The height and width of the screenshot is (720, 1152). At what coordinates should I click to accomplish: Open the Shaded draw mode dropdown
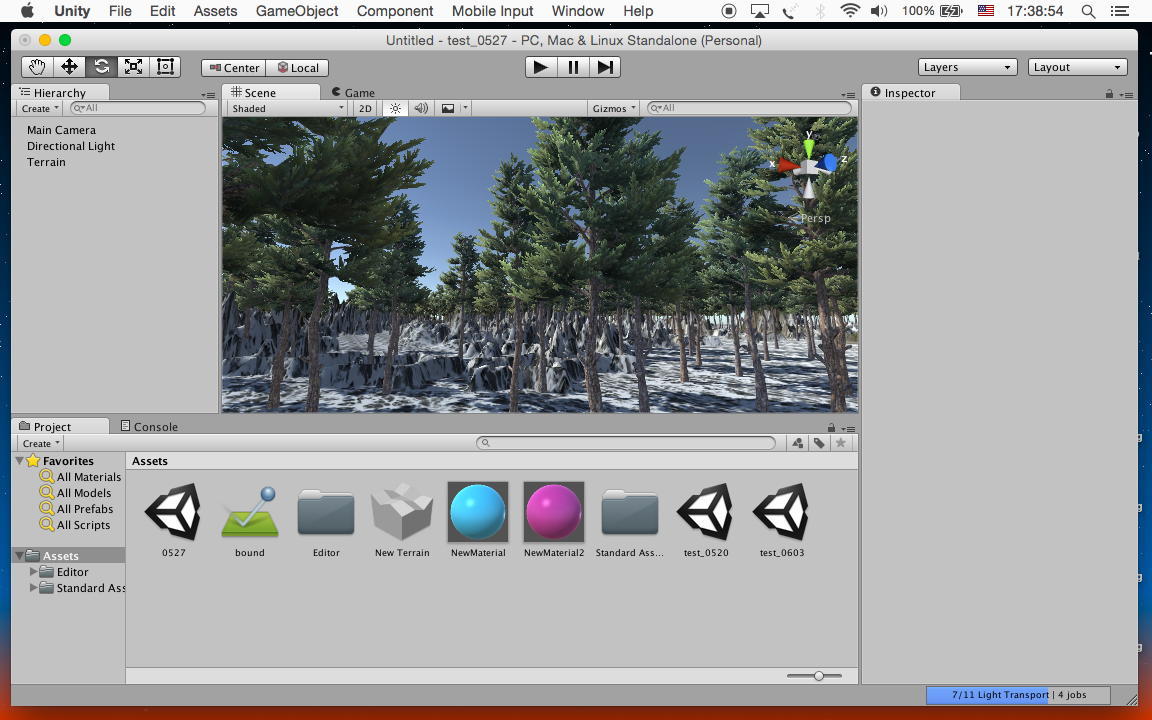click(x=287, y=108)
